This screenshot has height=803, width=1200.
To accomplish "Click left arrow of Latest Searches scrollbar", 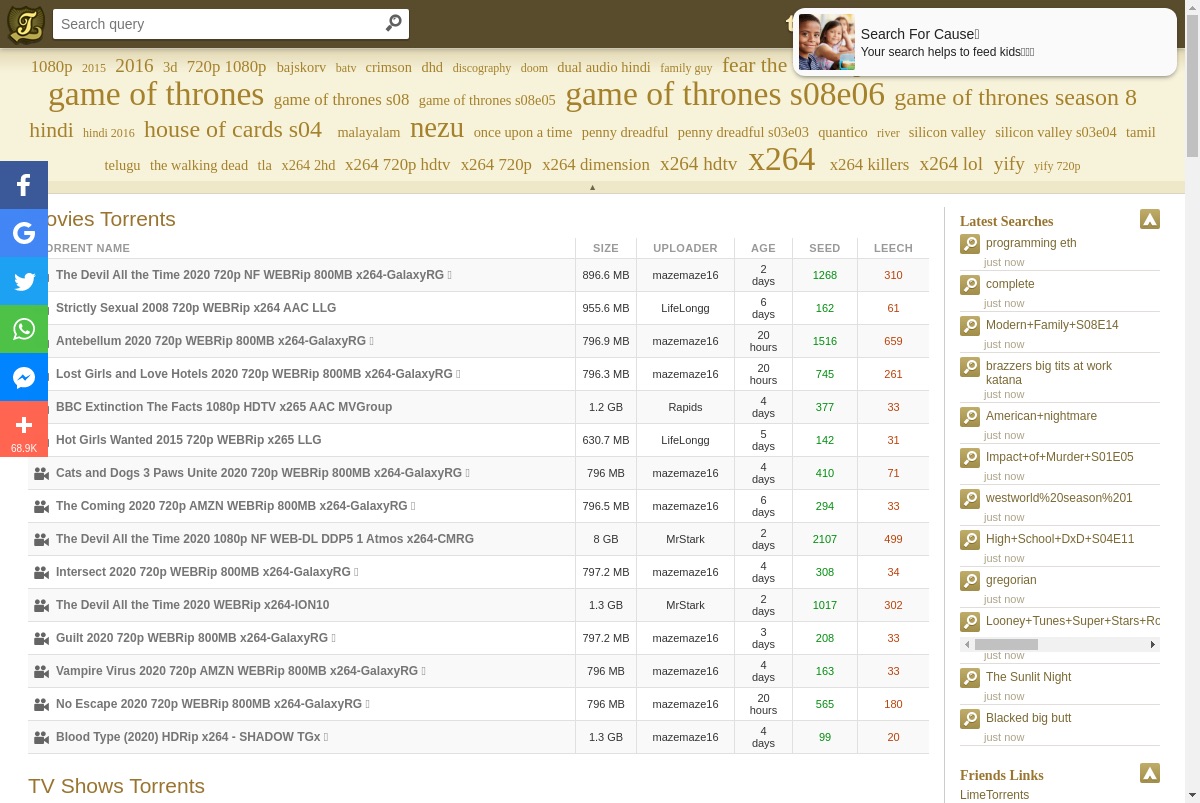I will click(967, 644).
